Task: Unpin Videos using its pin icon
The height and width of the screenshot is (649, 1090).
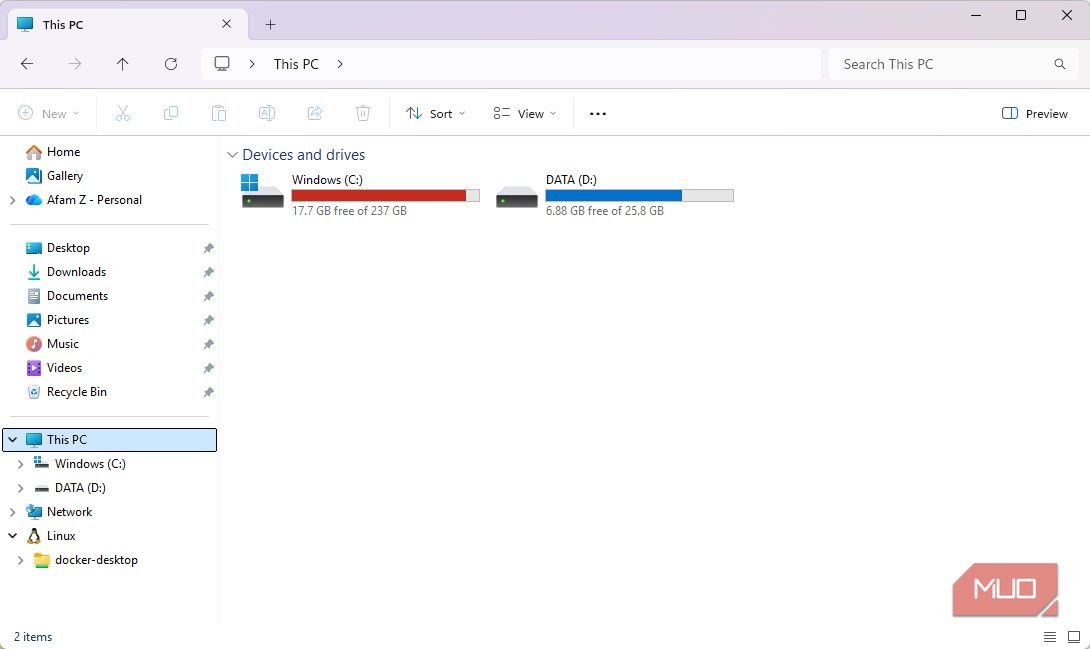Action: pos(209,368)
